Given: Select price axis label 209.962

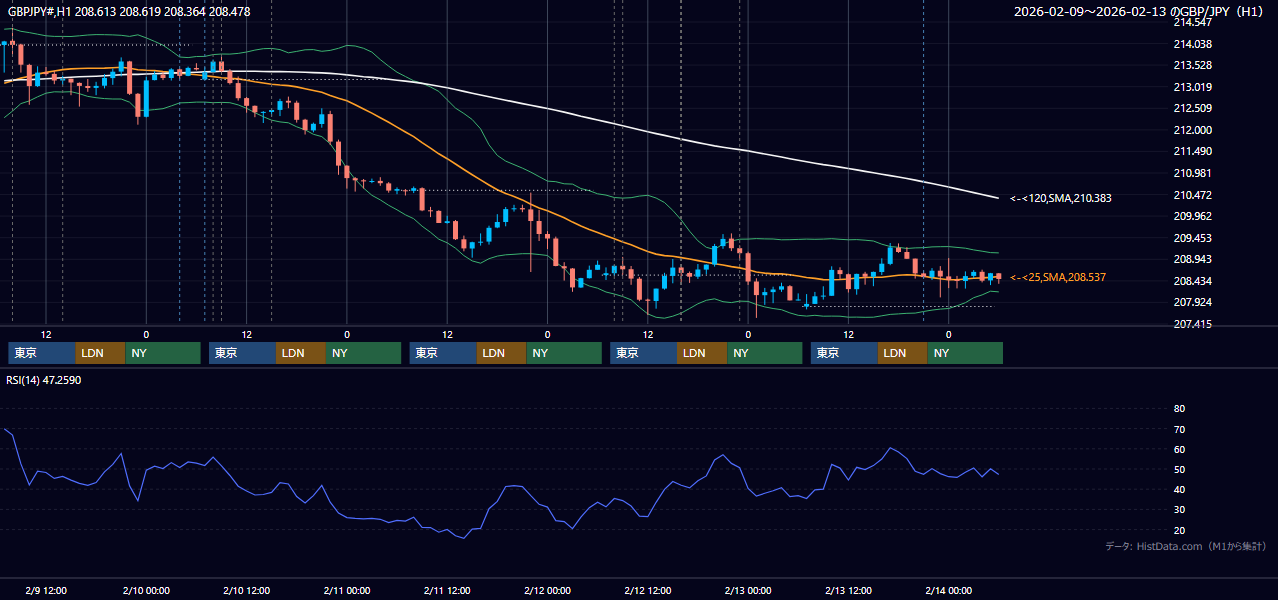Looking at the screenshot, I should tap(1192, 216).
